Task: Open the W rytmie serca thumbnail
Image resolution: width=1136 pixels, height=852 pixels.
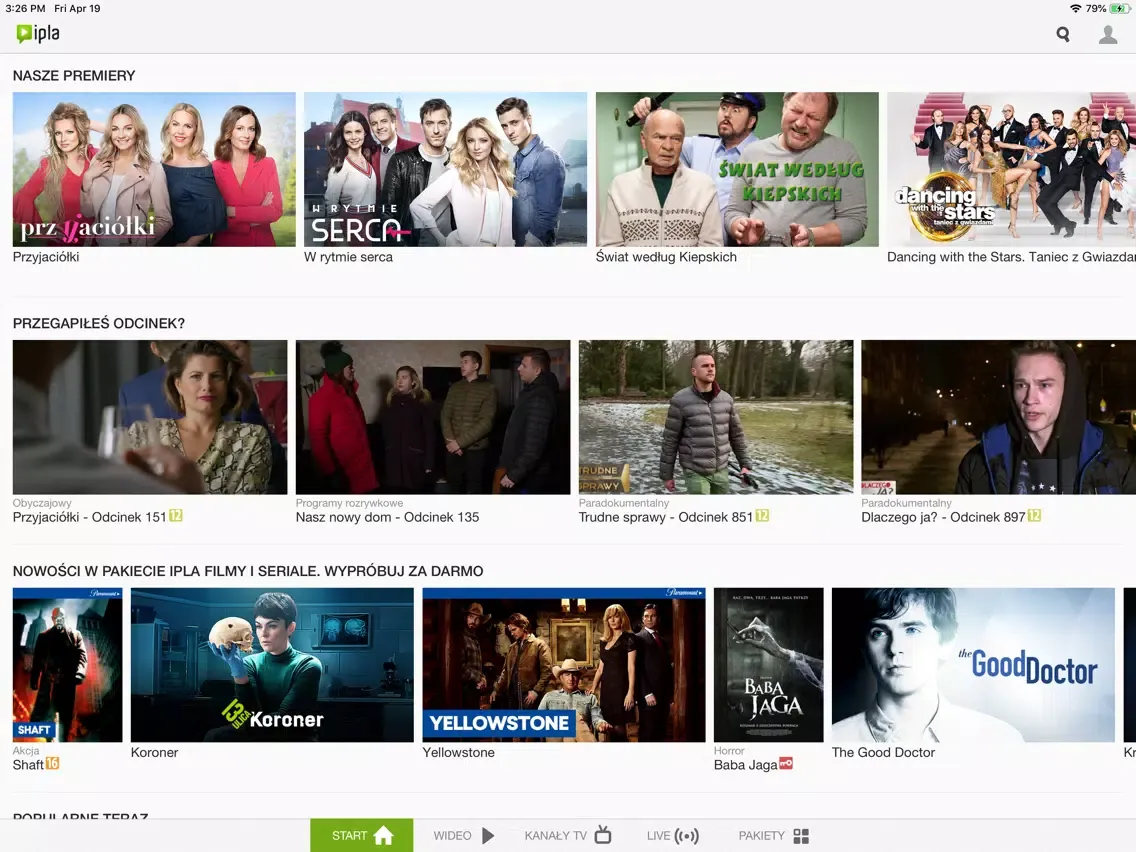Action: [x=446, y=170]
